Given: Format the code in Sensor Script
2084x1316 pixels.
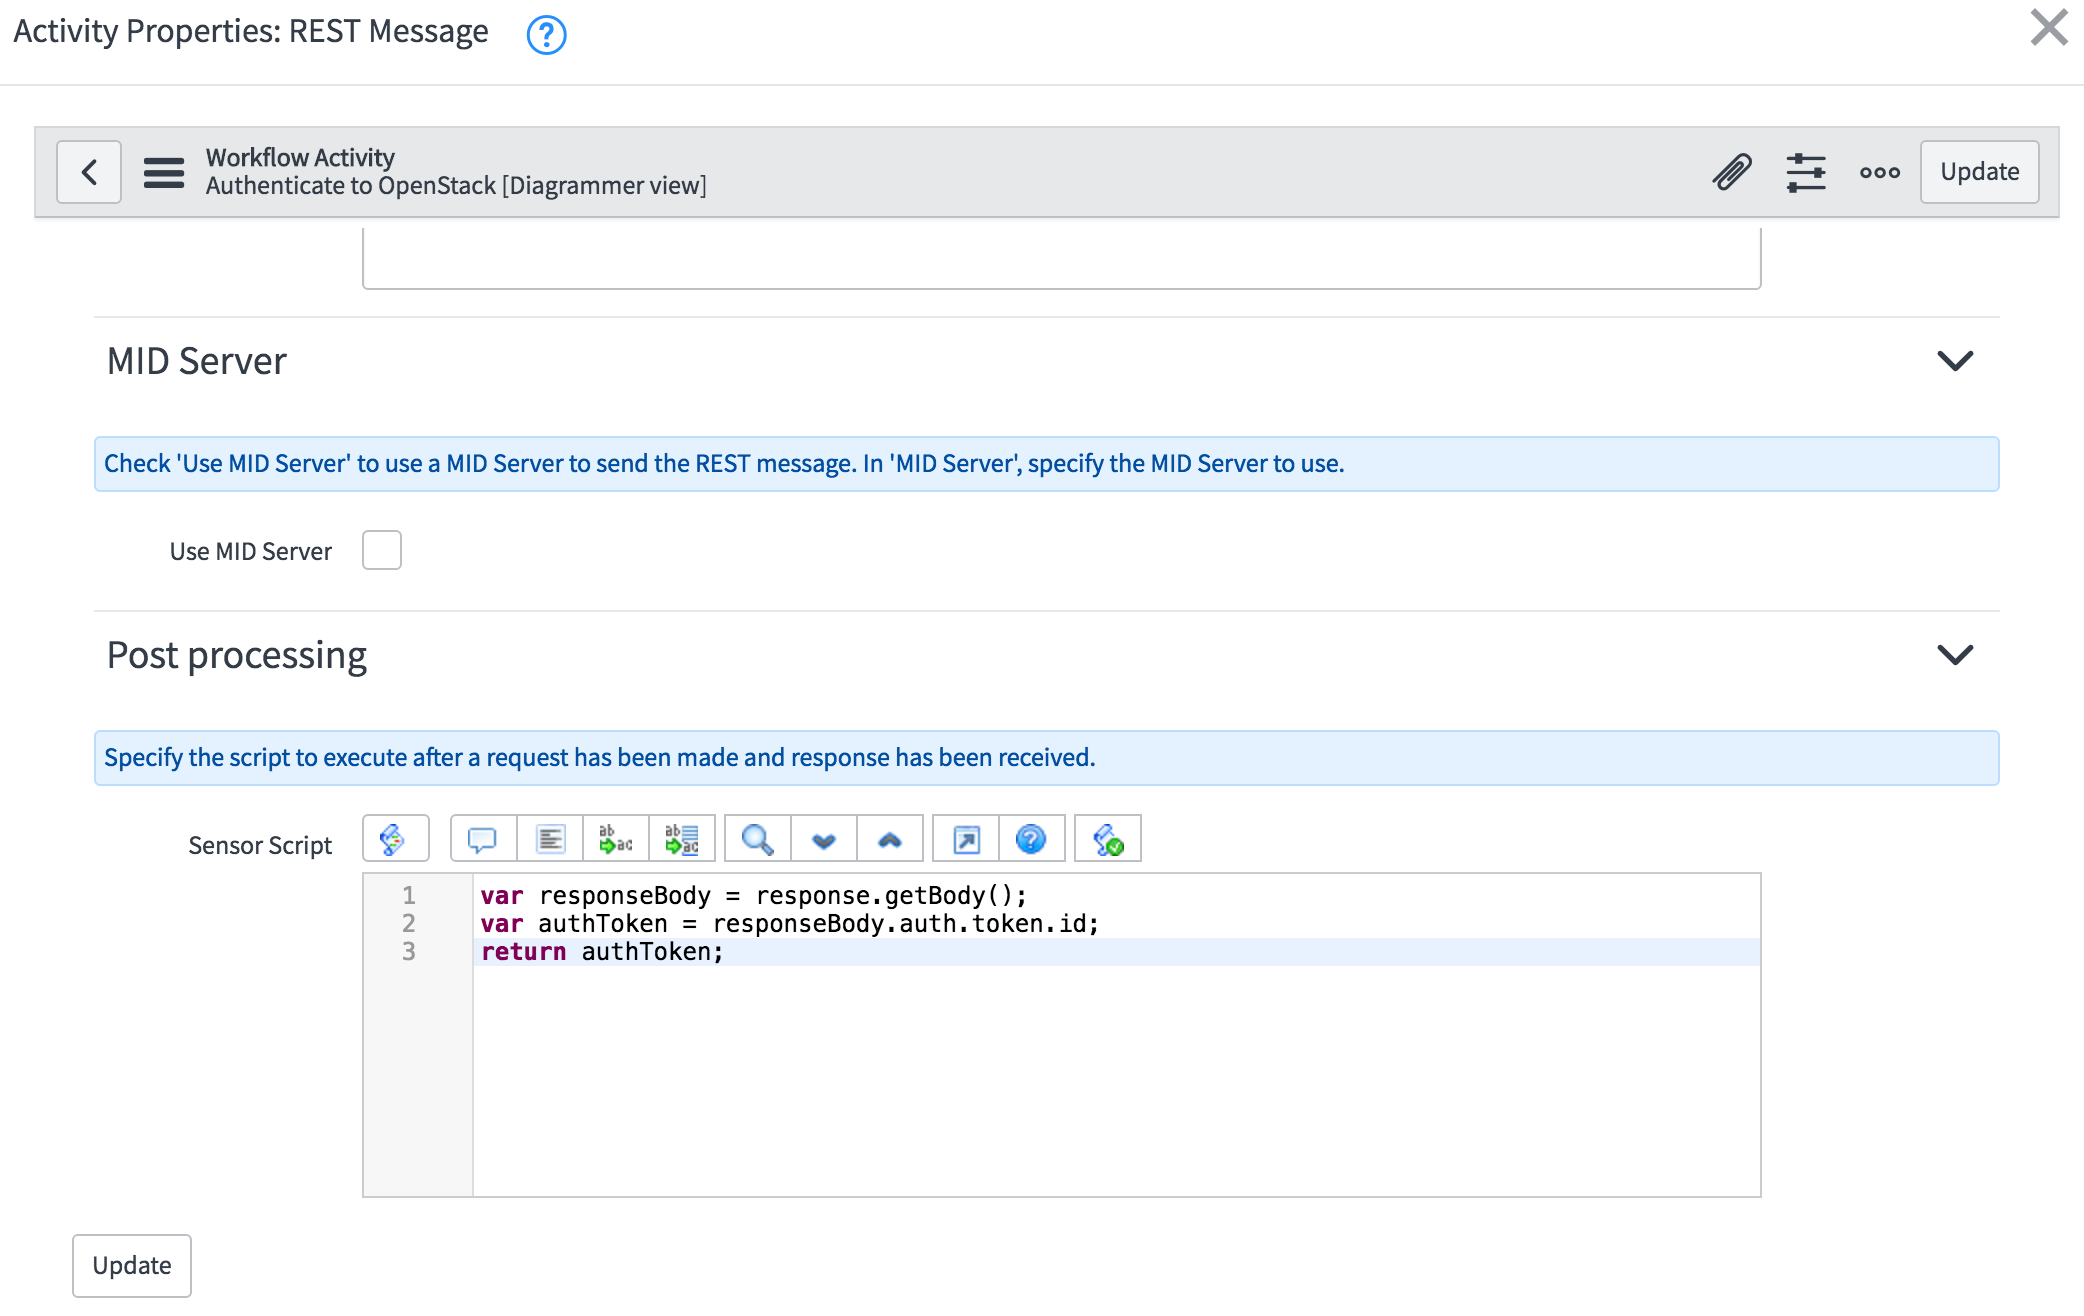Looking at the screenshot, I should point(550,839).
